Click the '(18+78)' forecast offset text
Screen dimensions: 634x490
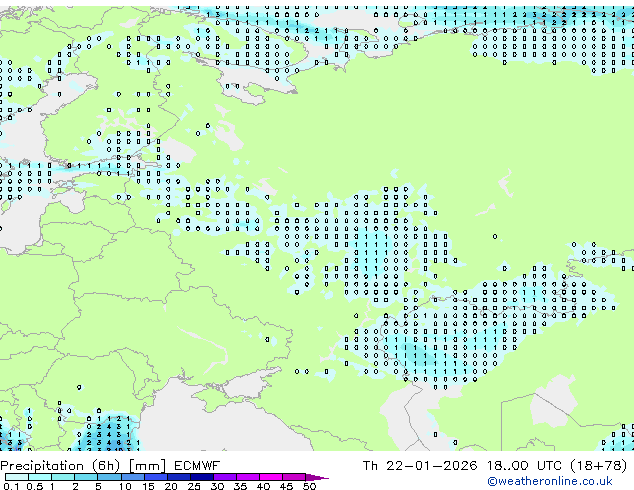pos(599,466)
